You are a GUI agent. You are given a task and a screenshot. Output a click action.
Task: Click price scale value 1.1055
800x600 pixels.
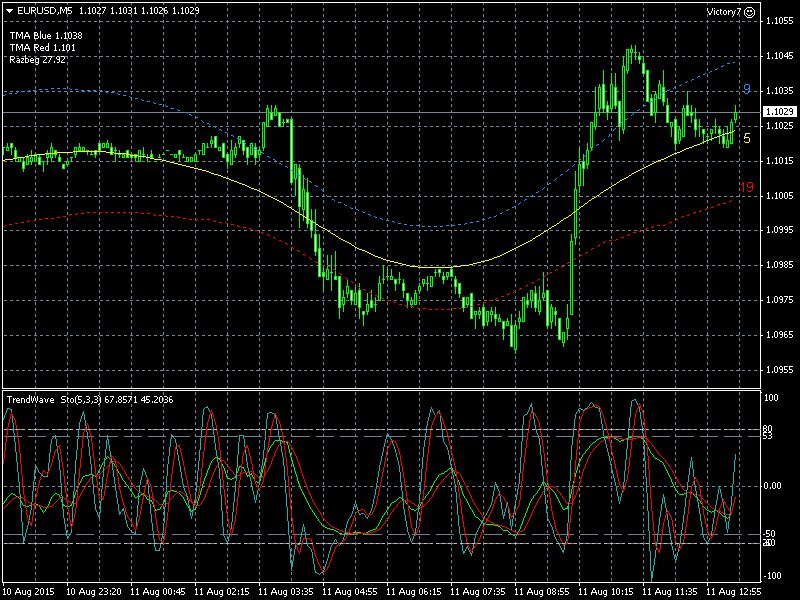[780, 21]
